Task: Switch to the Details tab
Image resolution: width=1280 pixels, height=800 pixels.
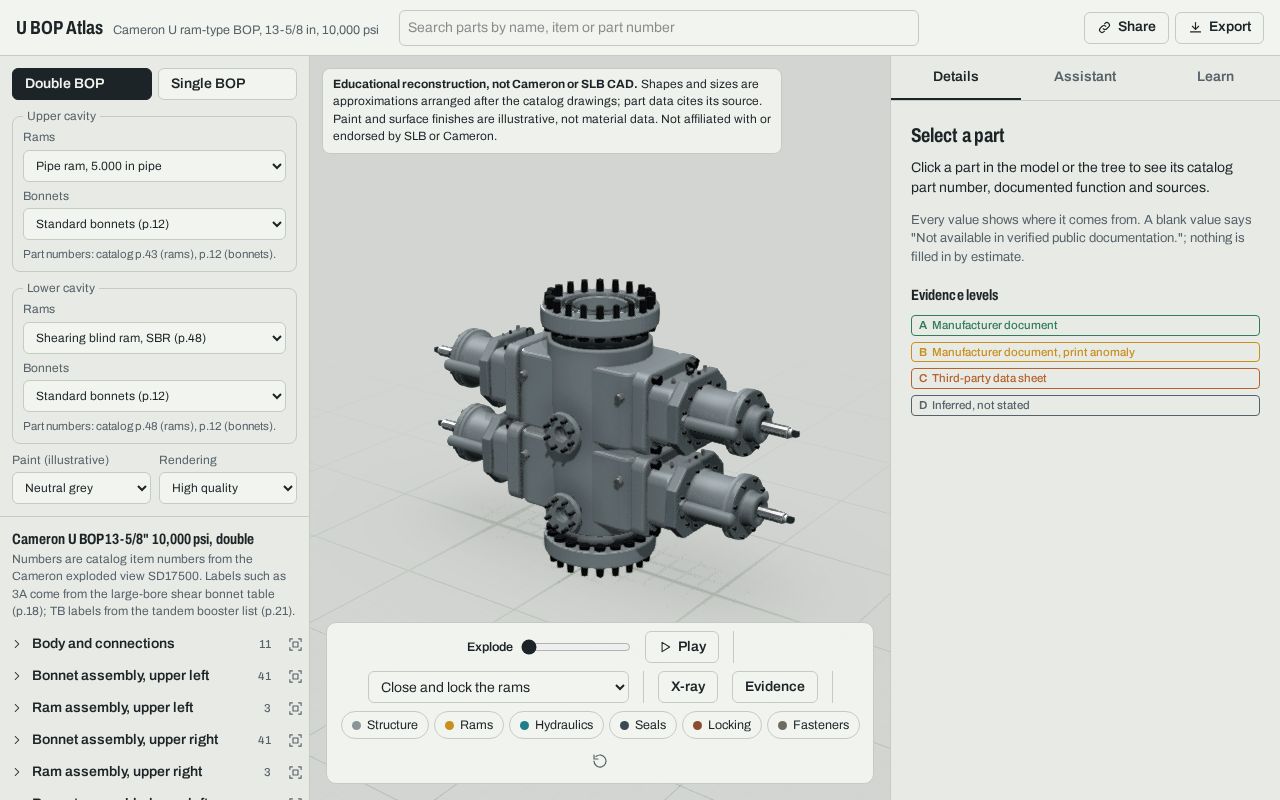Action: coord(956,77)
